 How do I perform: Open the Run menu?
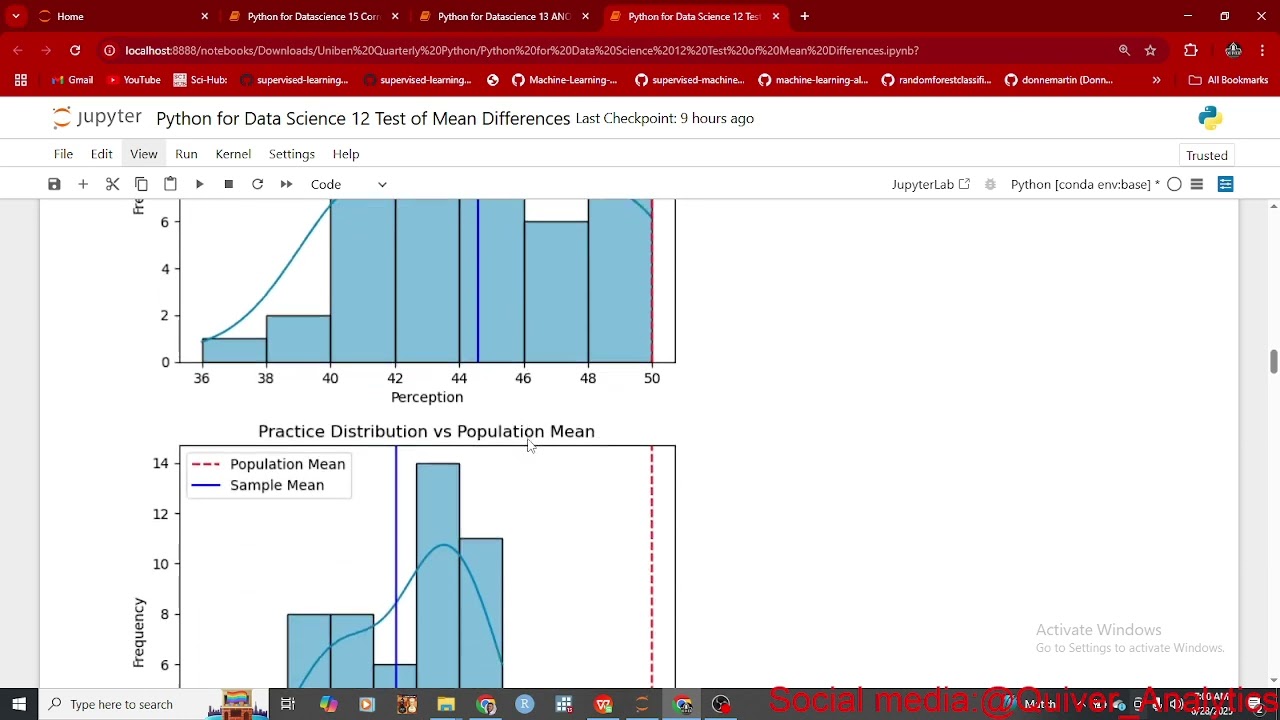tap(186, 154)
